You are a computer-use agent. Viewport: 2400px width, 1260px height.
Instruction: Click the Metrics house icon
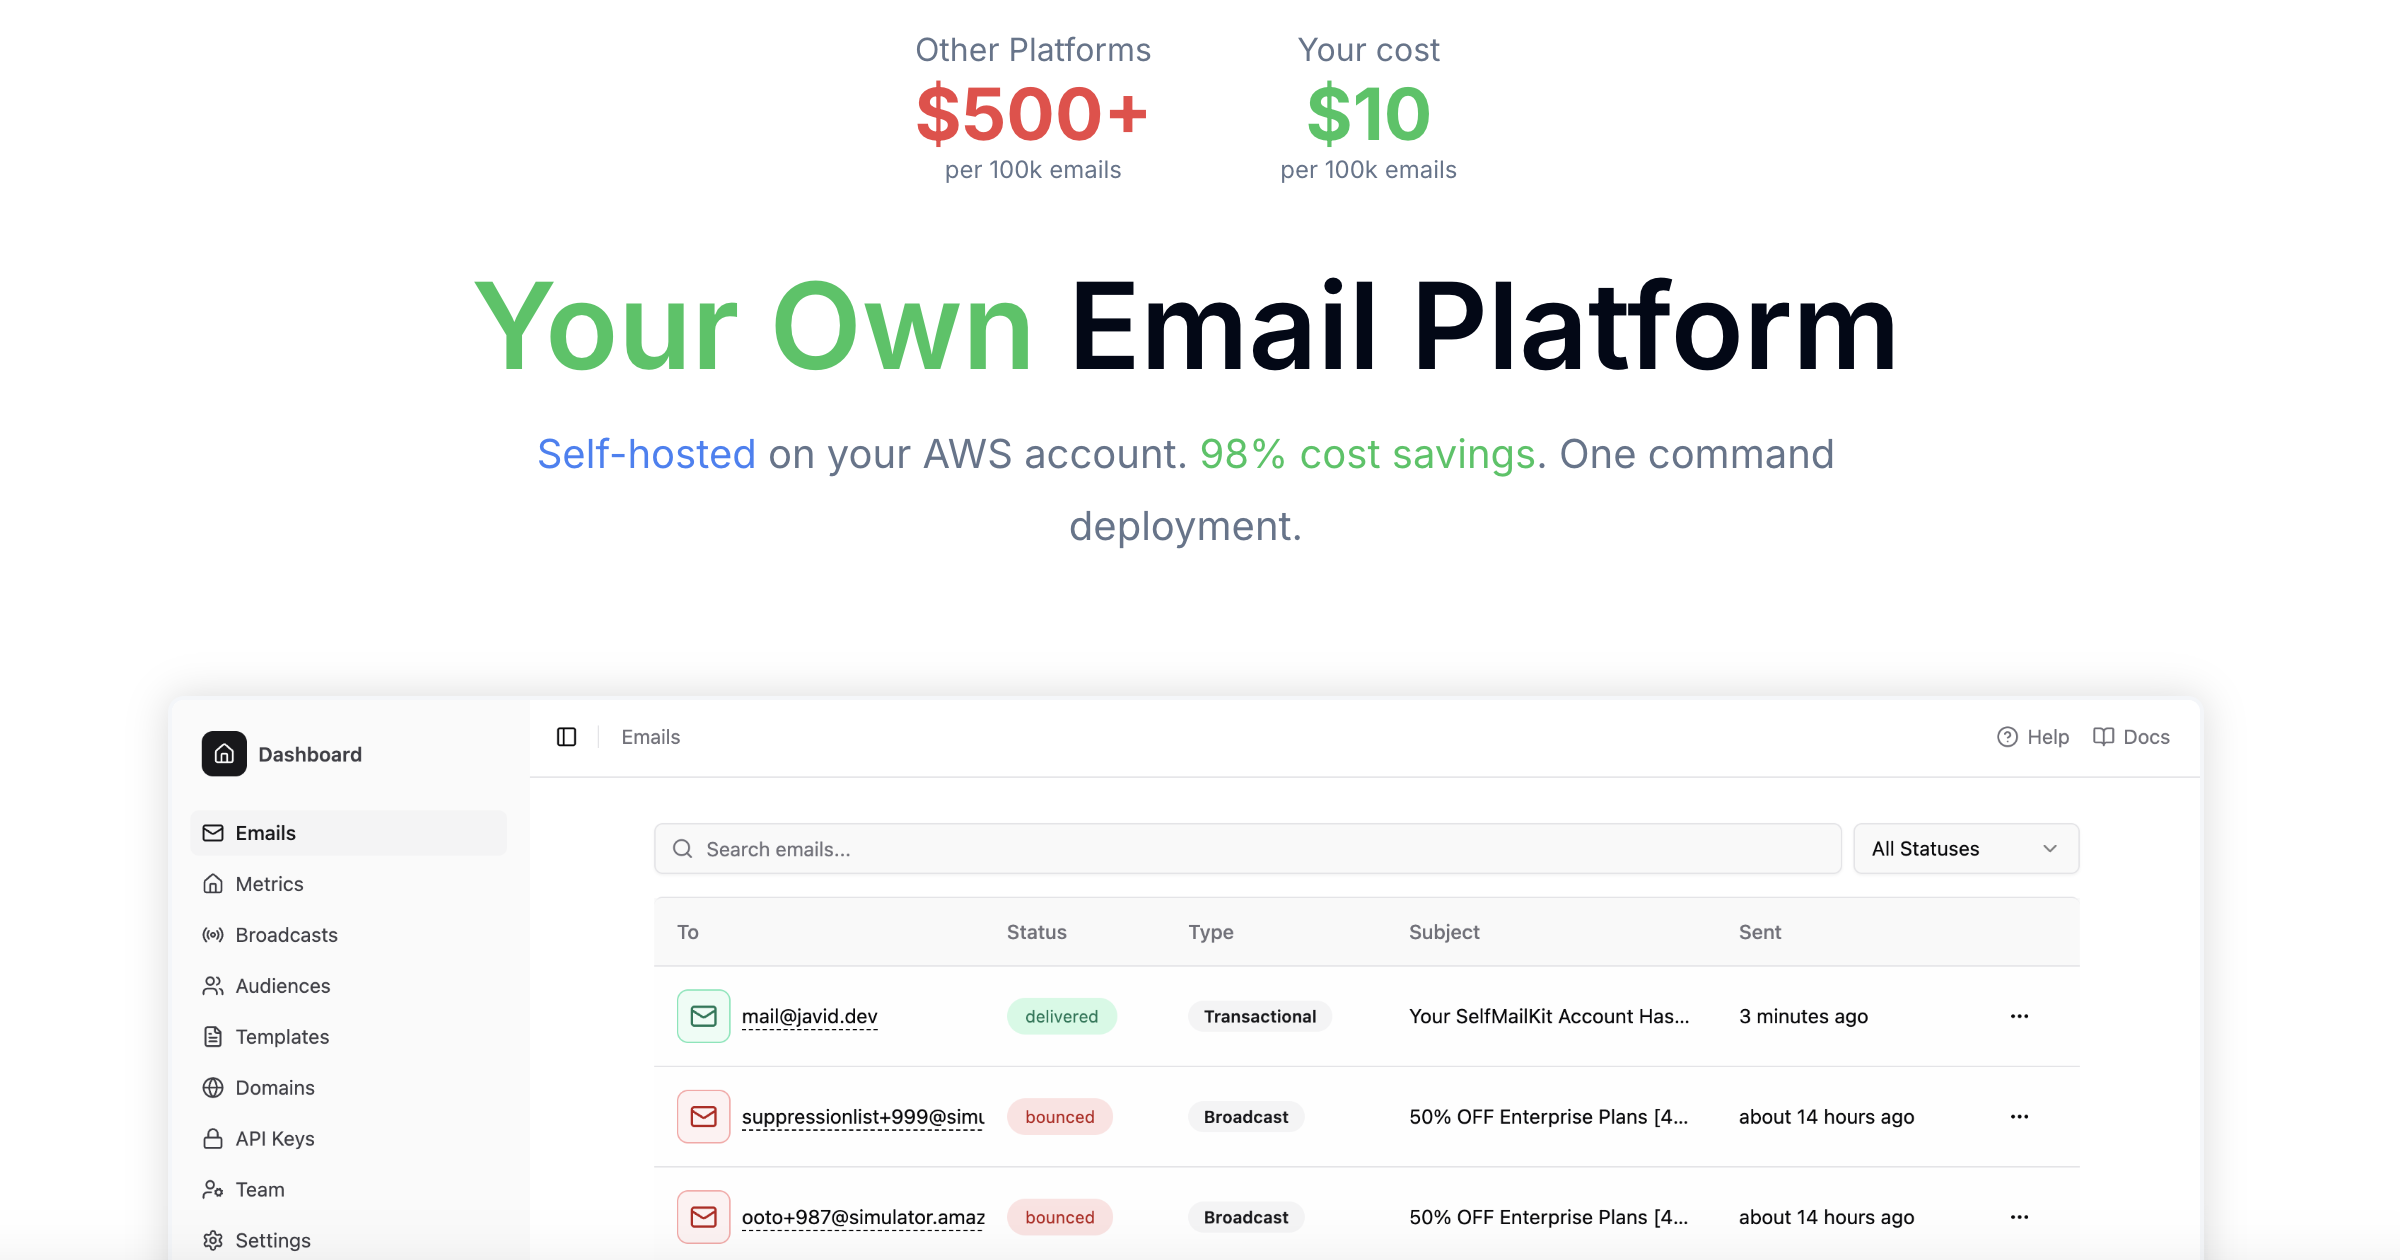click(x=213, y=884)
